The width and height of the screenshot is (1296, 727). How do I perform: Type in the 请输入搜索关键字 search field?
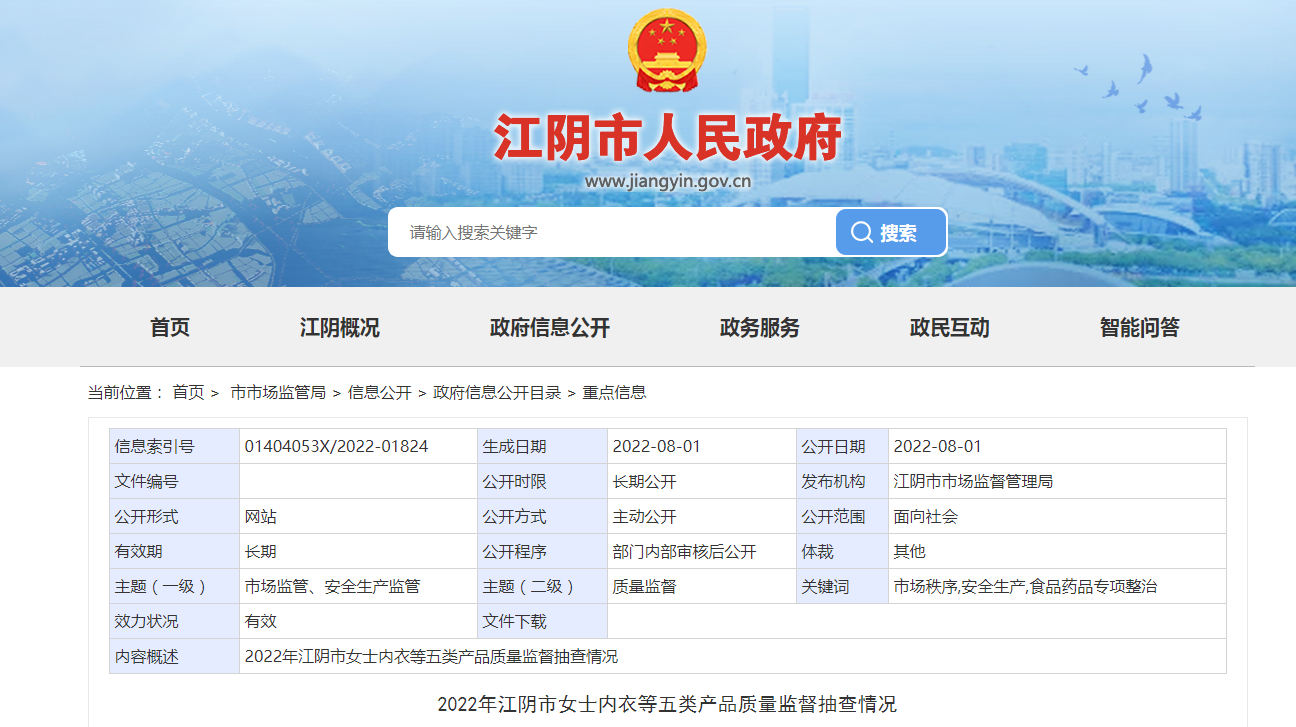coord(610,232)
